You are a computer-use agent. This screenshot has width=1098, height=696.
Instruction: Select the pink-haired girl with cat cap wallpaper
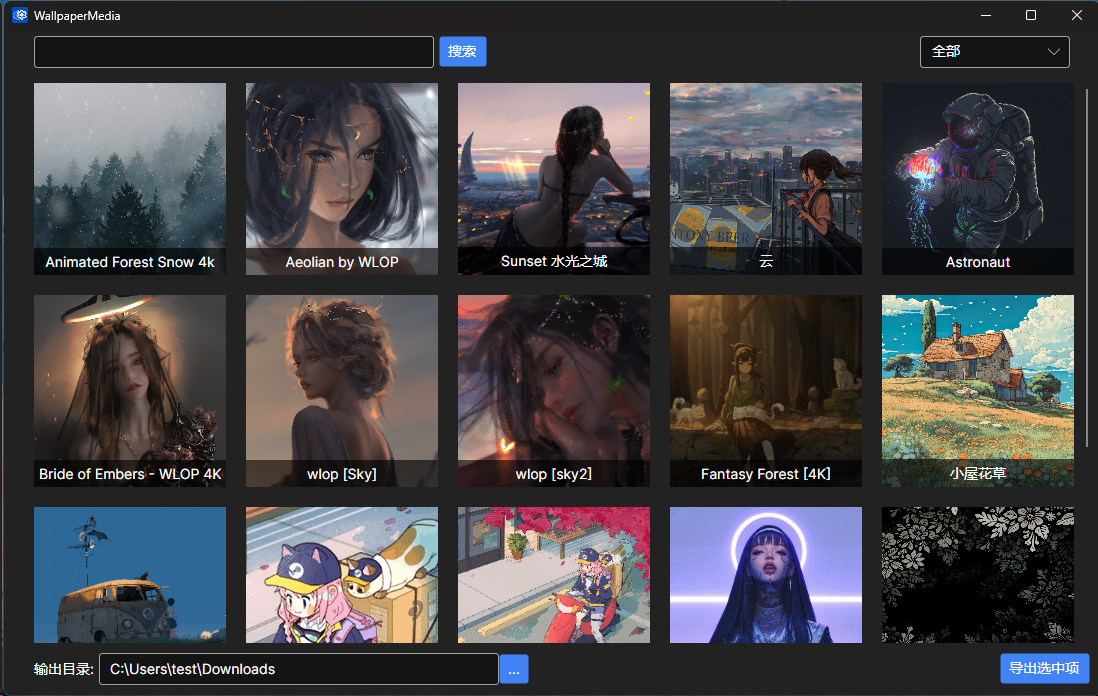[x=342, y=575]
